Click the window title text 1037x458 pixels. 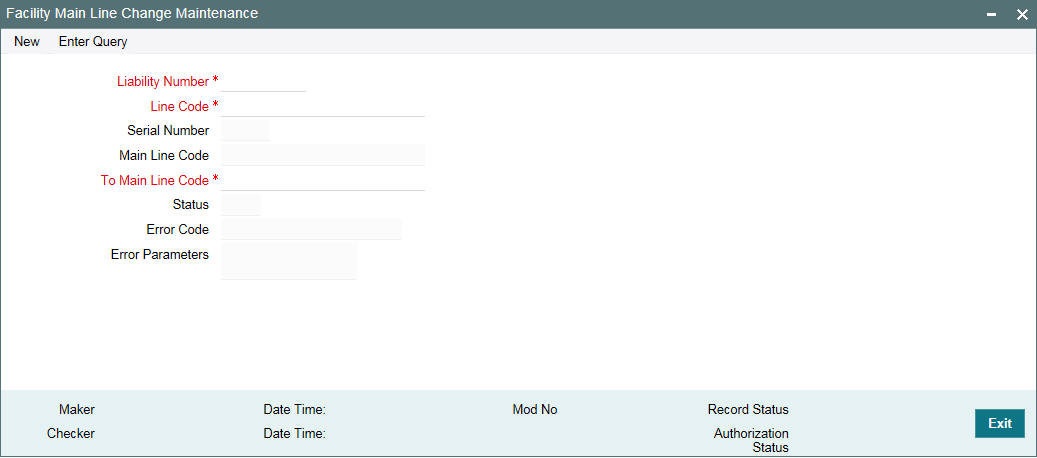click(132, 13)
